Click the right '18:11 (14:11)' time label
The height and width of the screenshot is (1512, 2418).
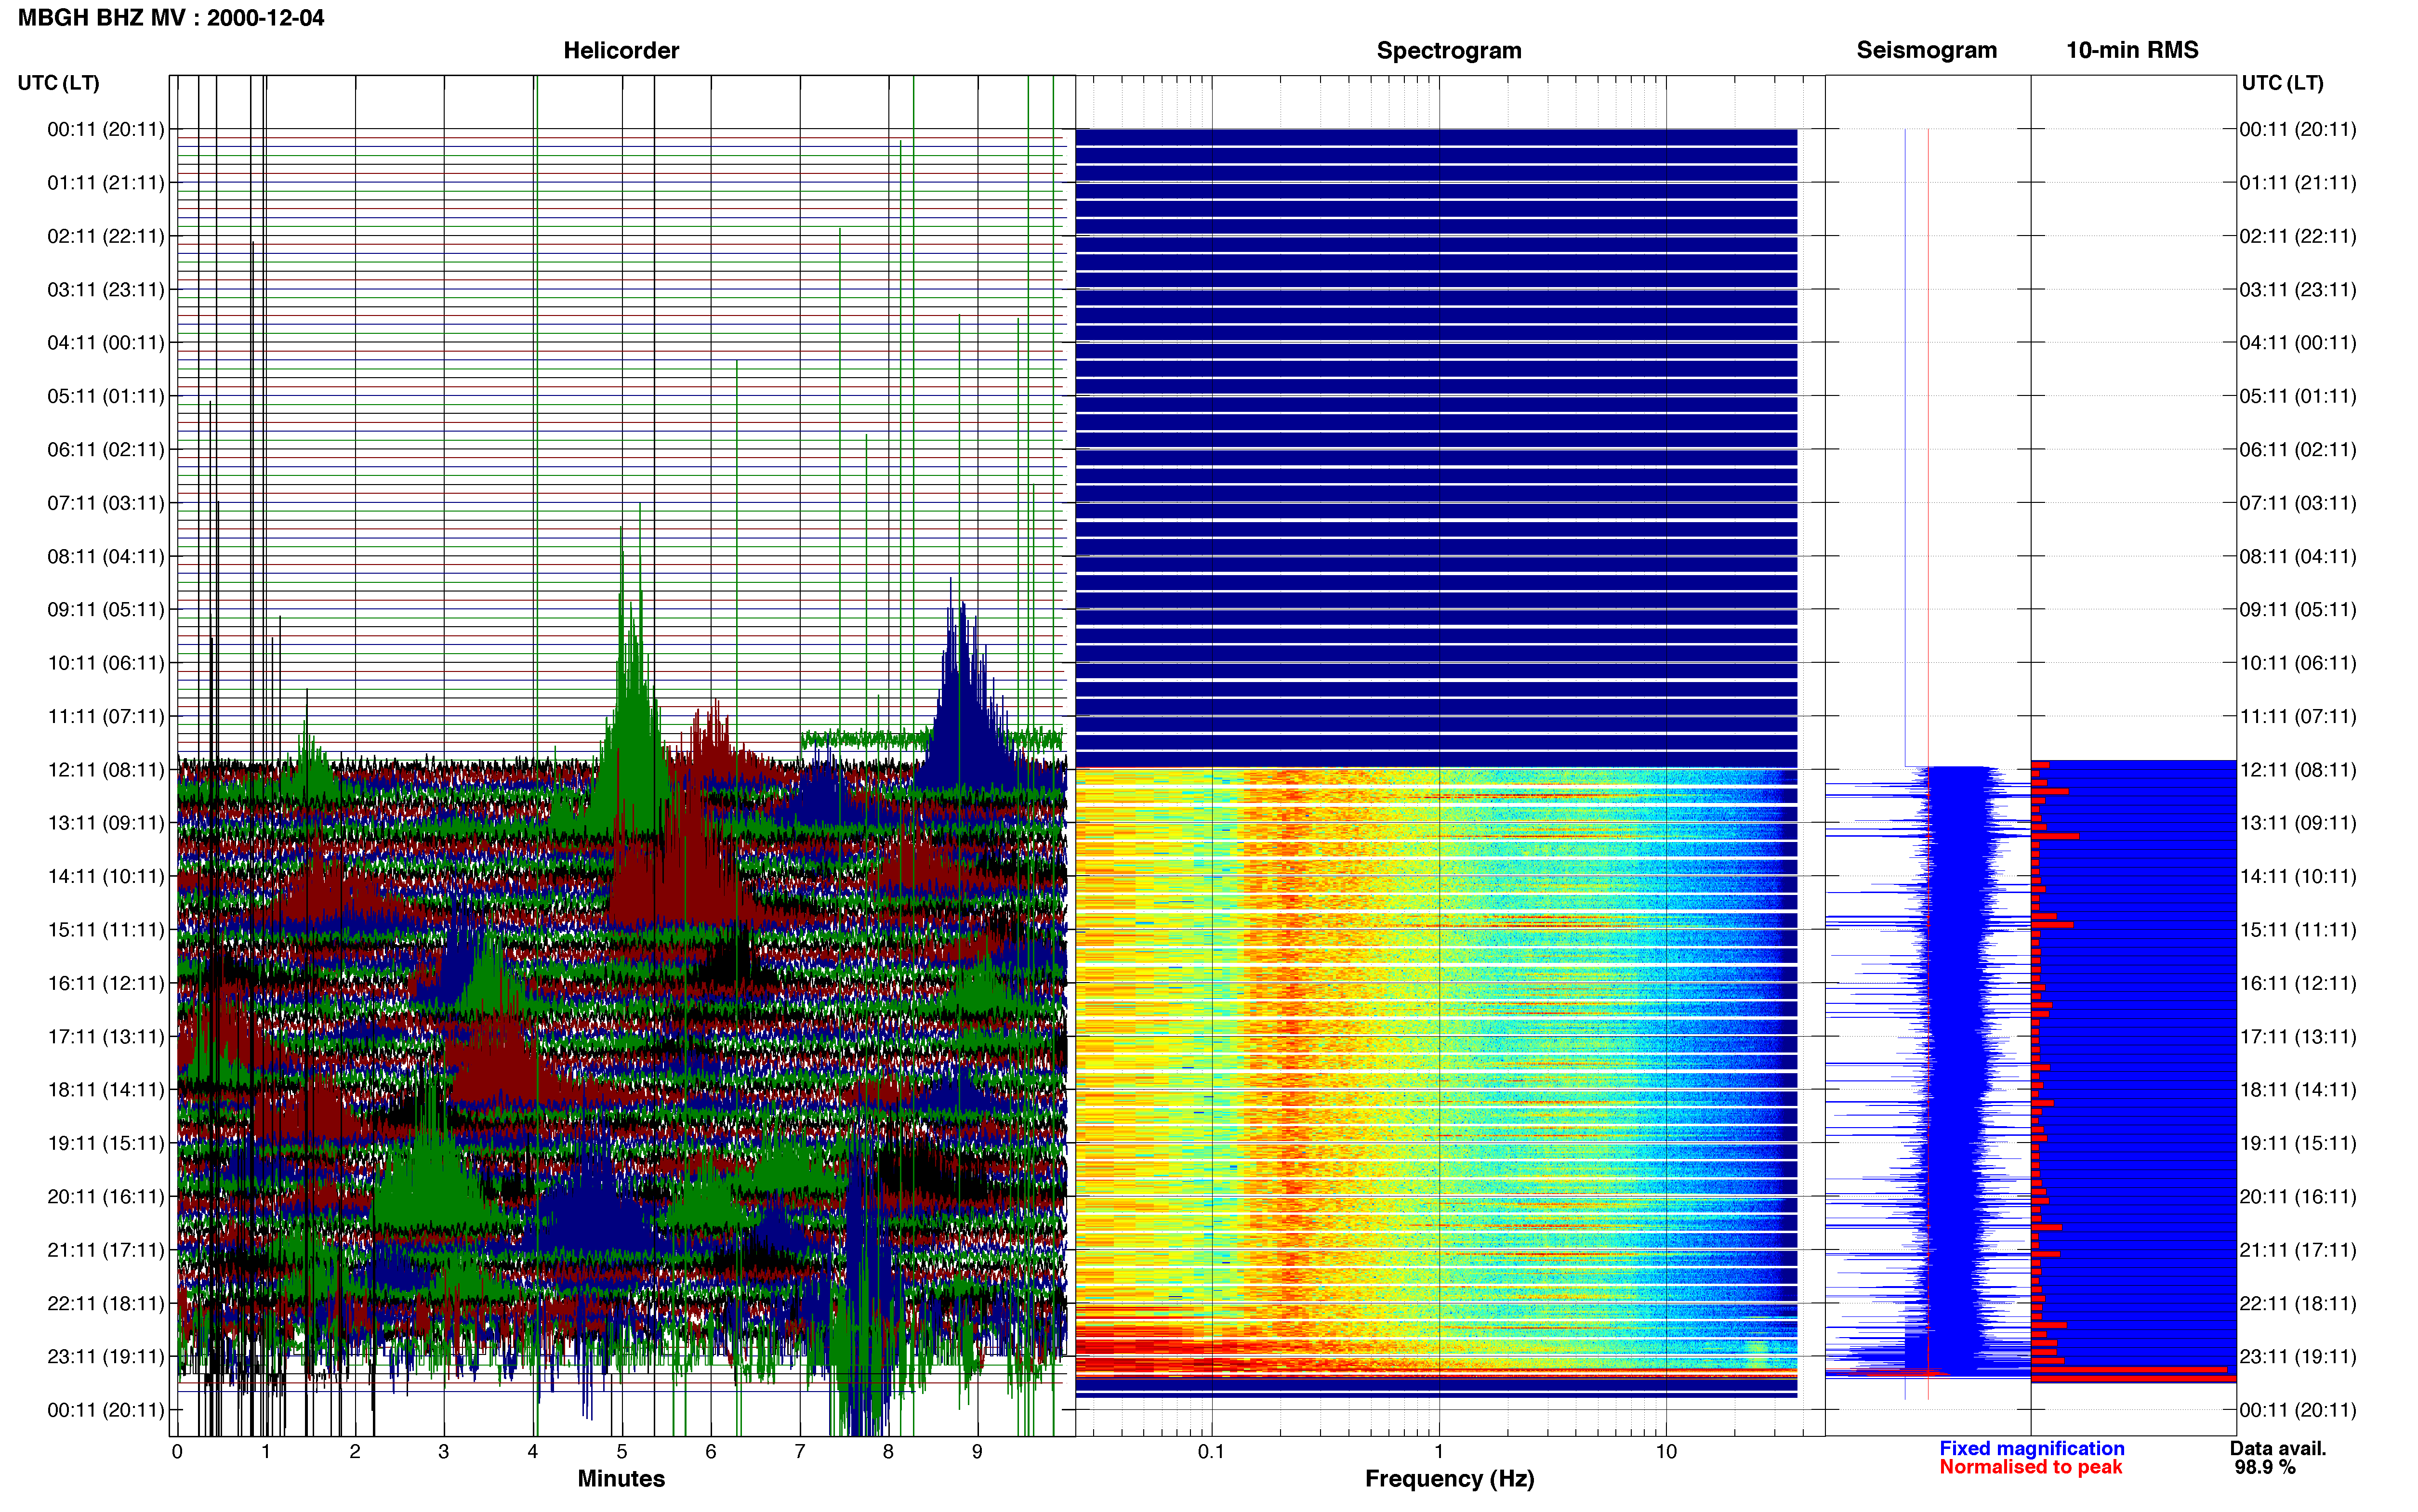click(x=2298, y=1090)
